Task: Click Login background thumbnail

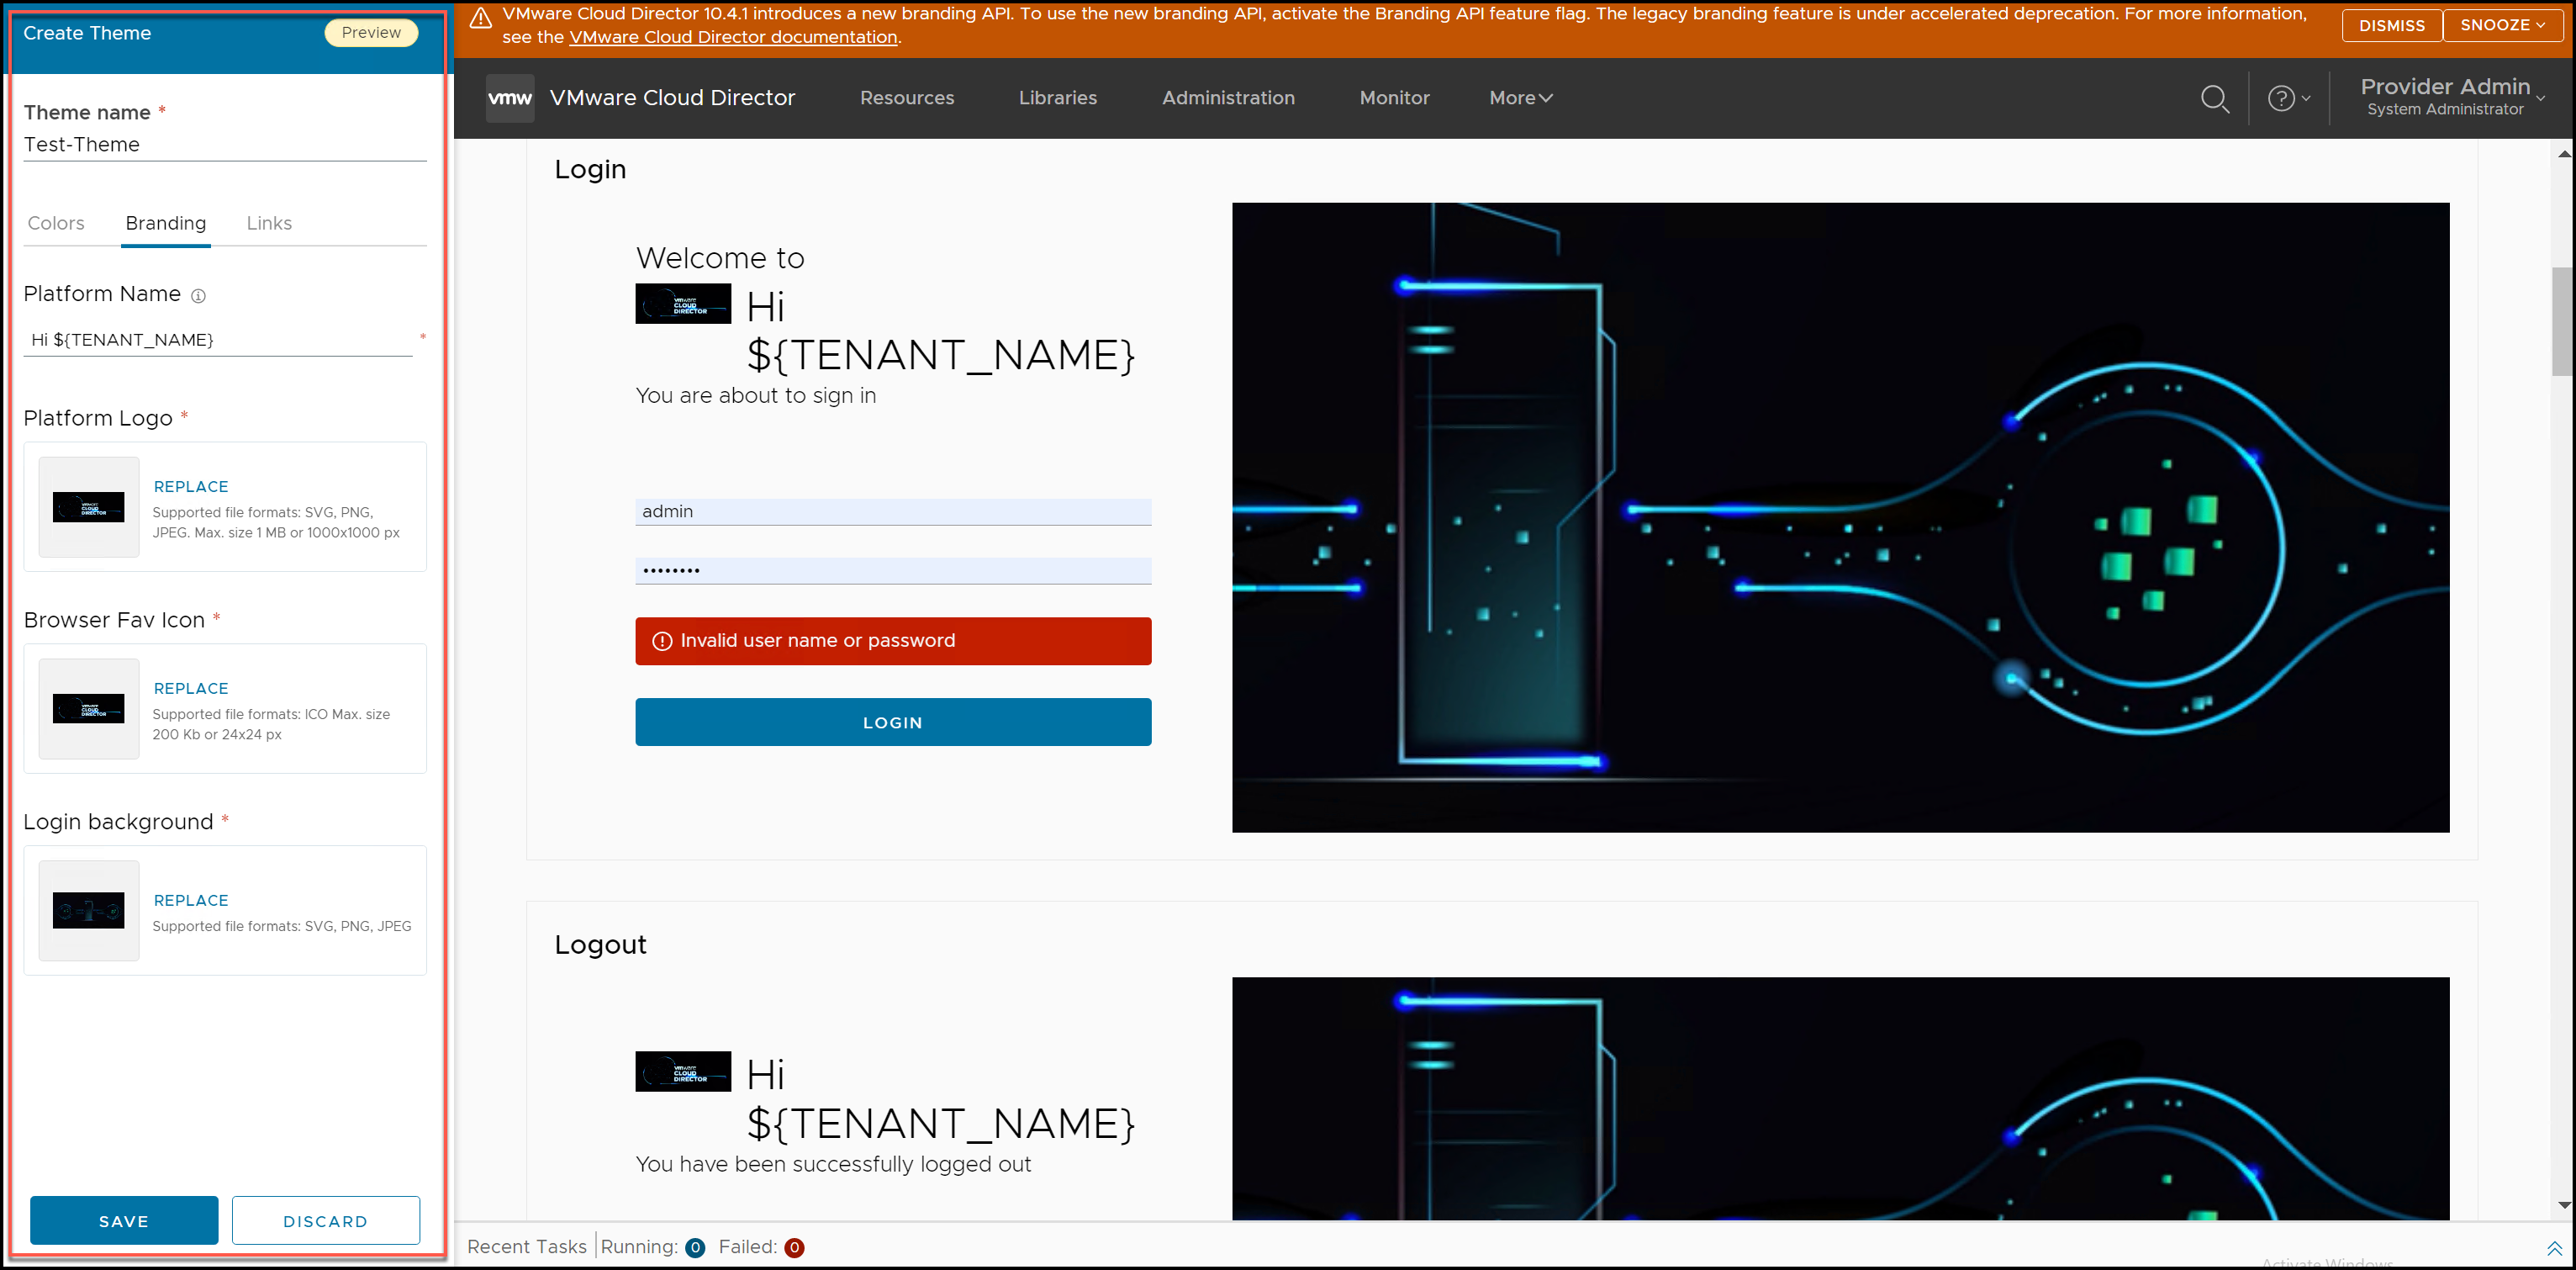Action: 89,911
